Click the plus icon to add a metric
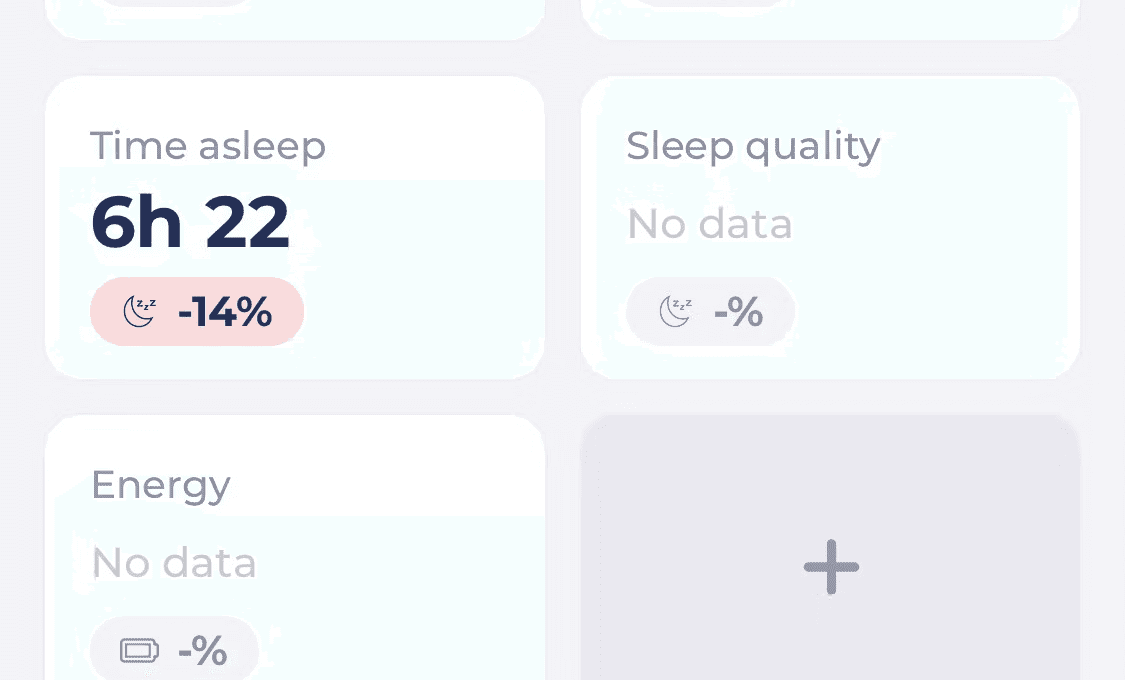The image size is (1125, 680). click(x=831, y=567)
